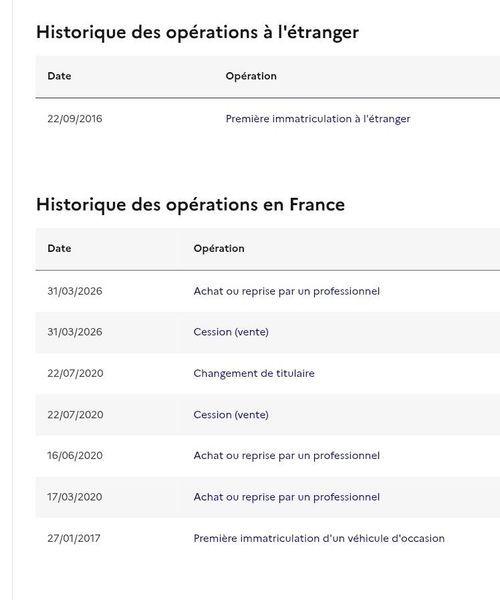Click the 27/01/2017 date cell

click(x=74, y=538)
